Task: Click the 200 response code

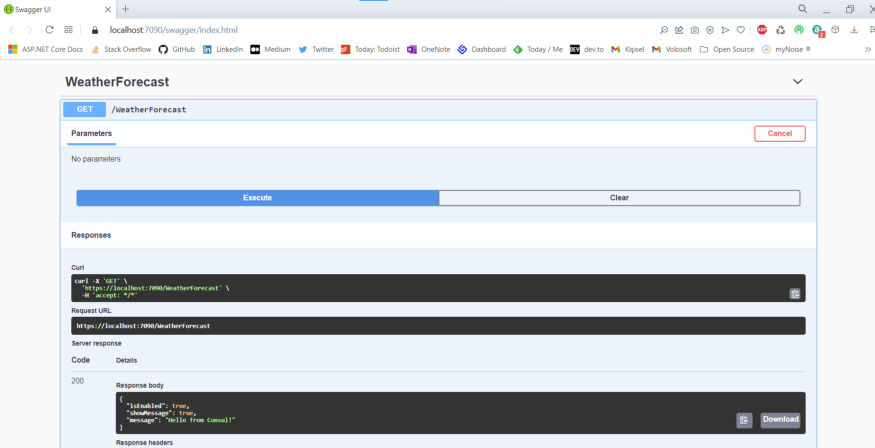Action: [x=78, y=381]
